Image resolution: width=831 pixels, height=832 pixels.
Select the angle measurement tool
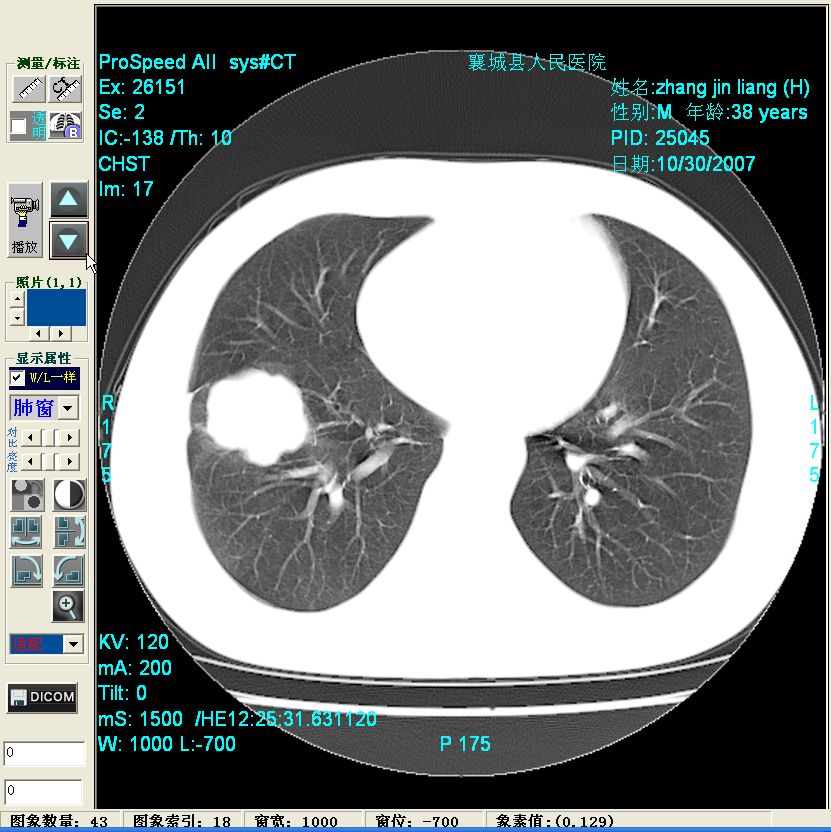(x=66, y=89)
